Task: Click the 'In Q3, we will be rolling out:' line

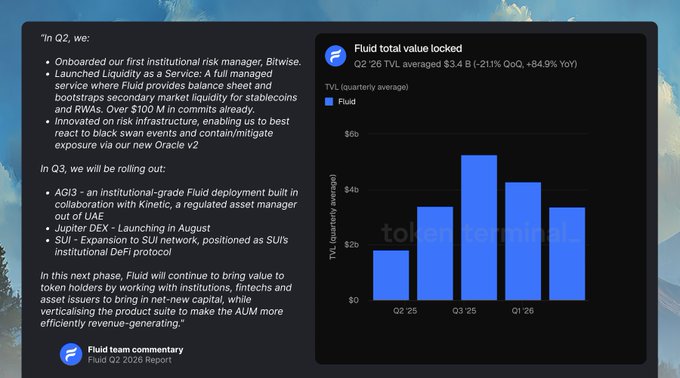Action: tap(103, 169)
